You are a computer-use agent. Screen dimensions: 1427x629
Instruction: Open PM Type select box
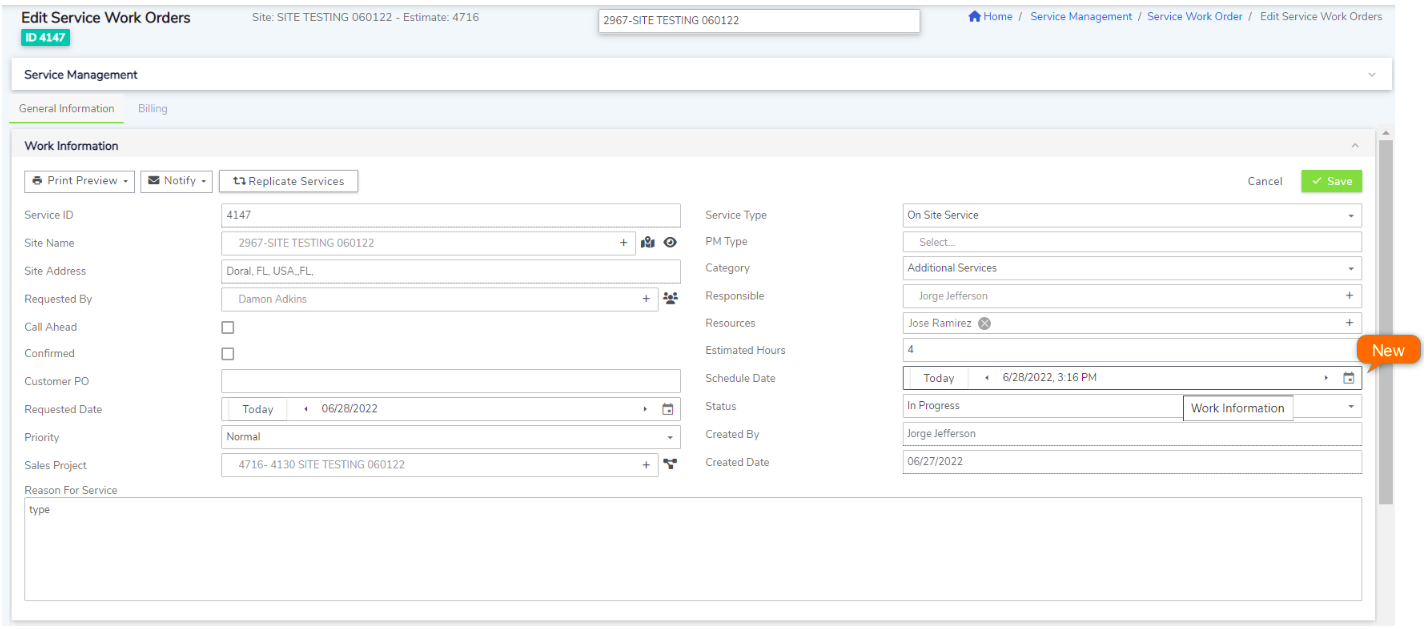1132,242
